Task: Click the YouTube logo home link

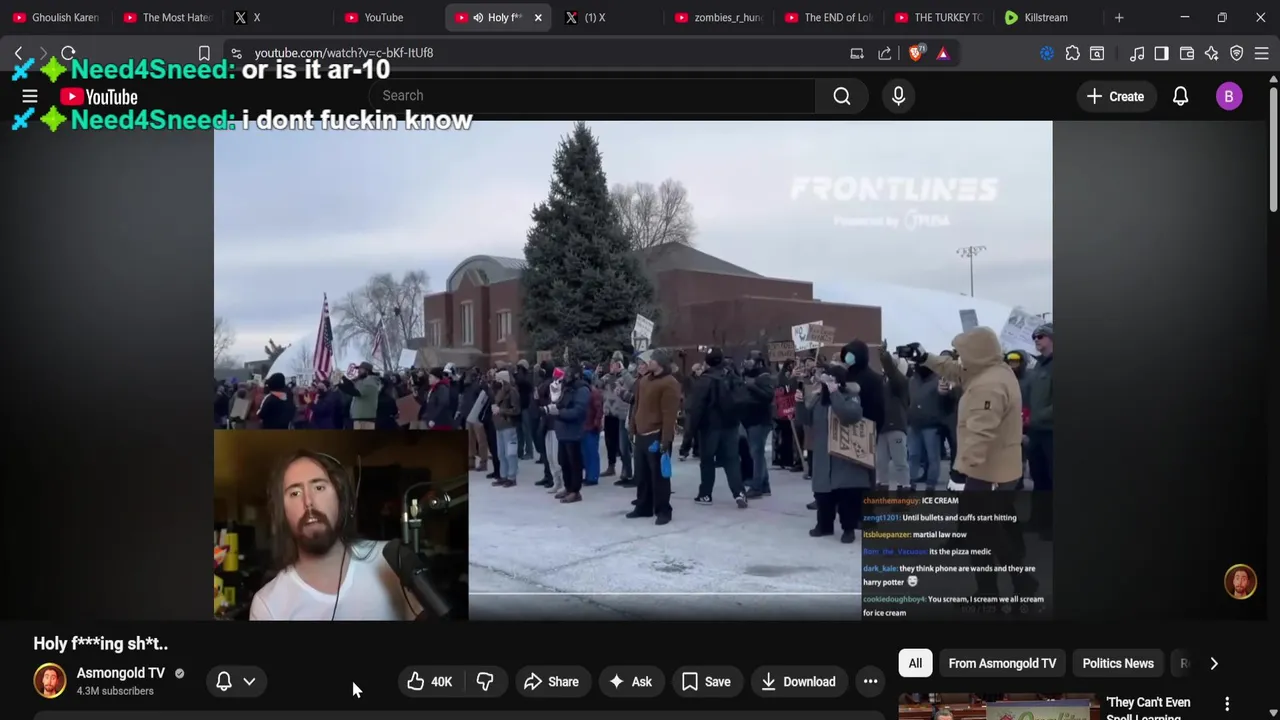Action: [98, 97]
